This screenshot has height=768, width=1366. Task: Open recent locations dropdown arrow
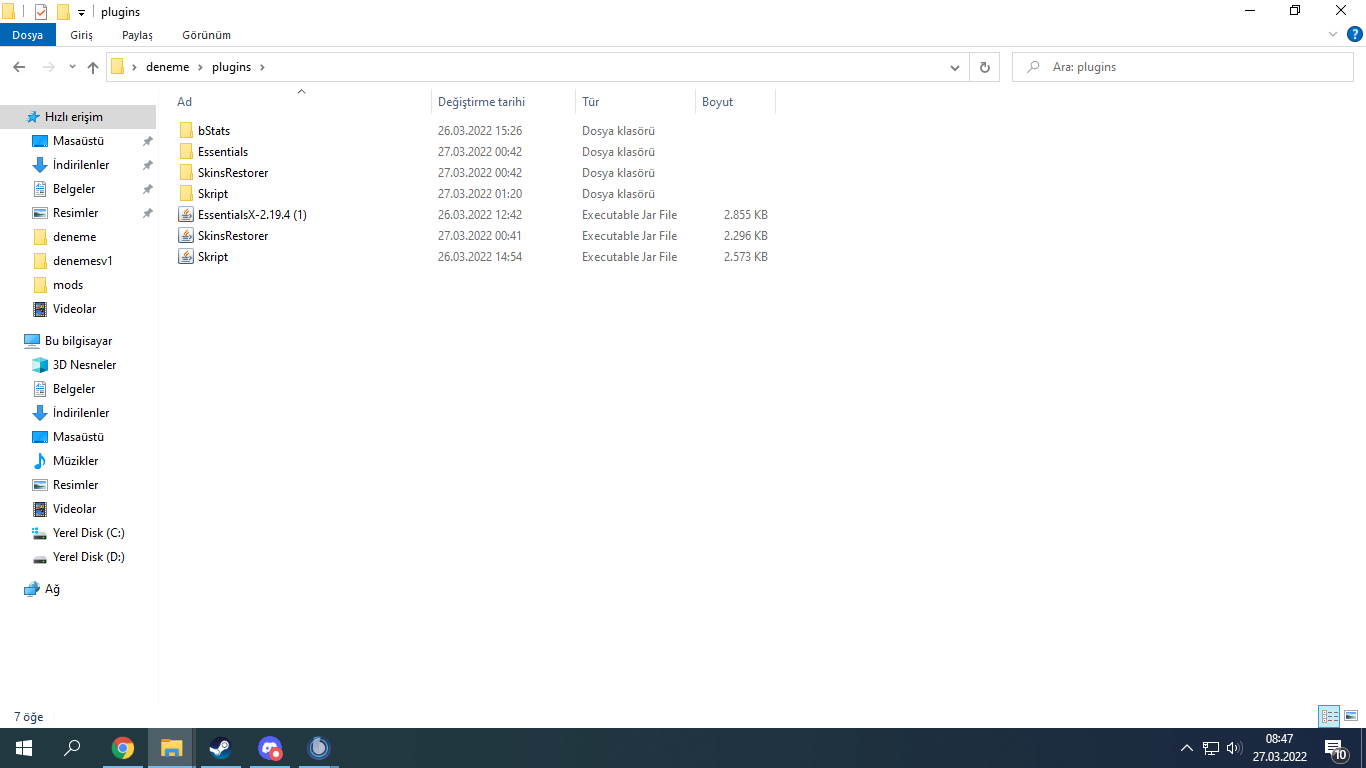click(x=72, y=67)
